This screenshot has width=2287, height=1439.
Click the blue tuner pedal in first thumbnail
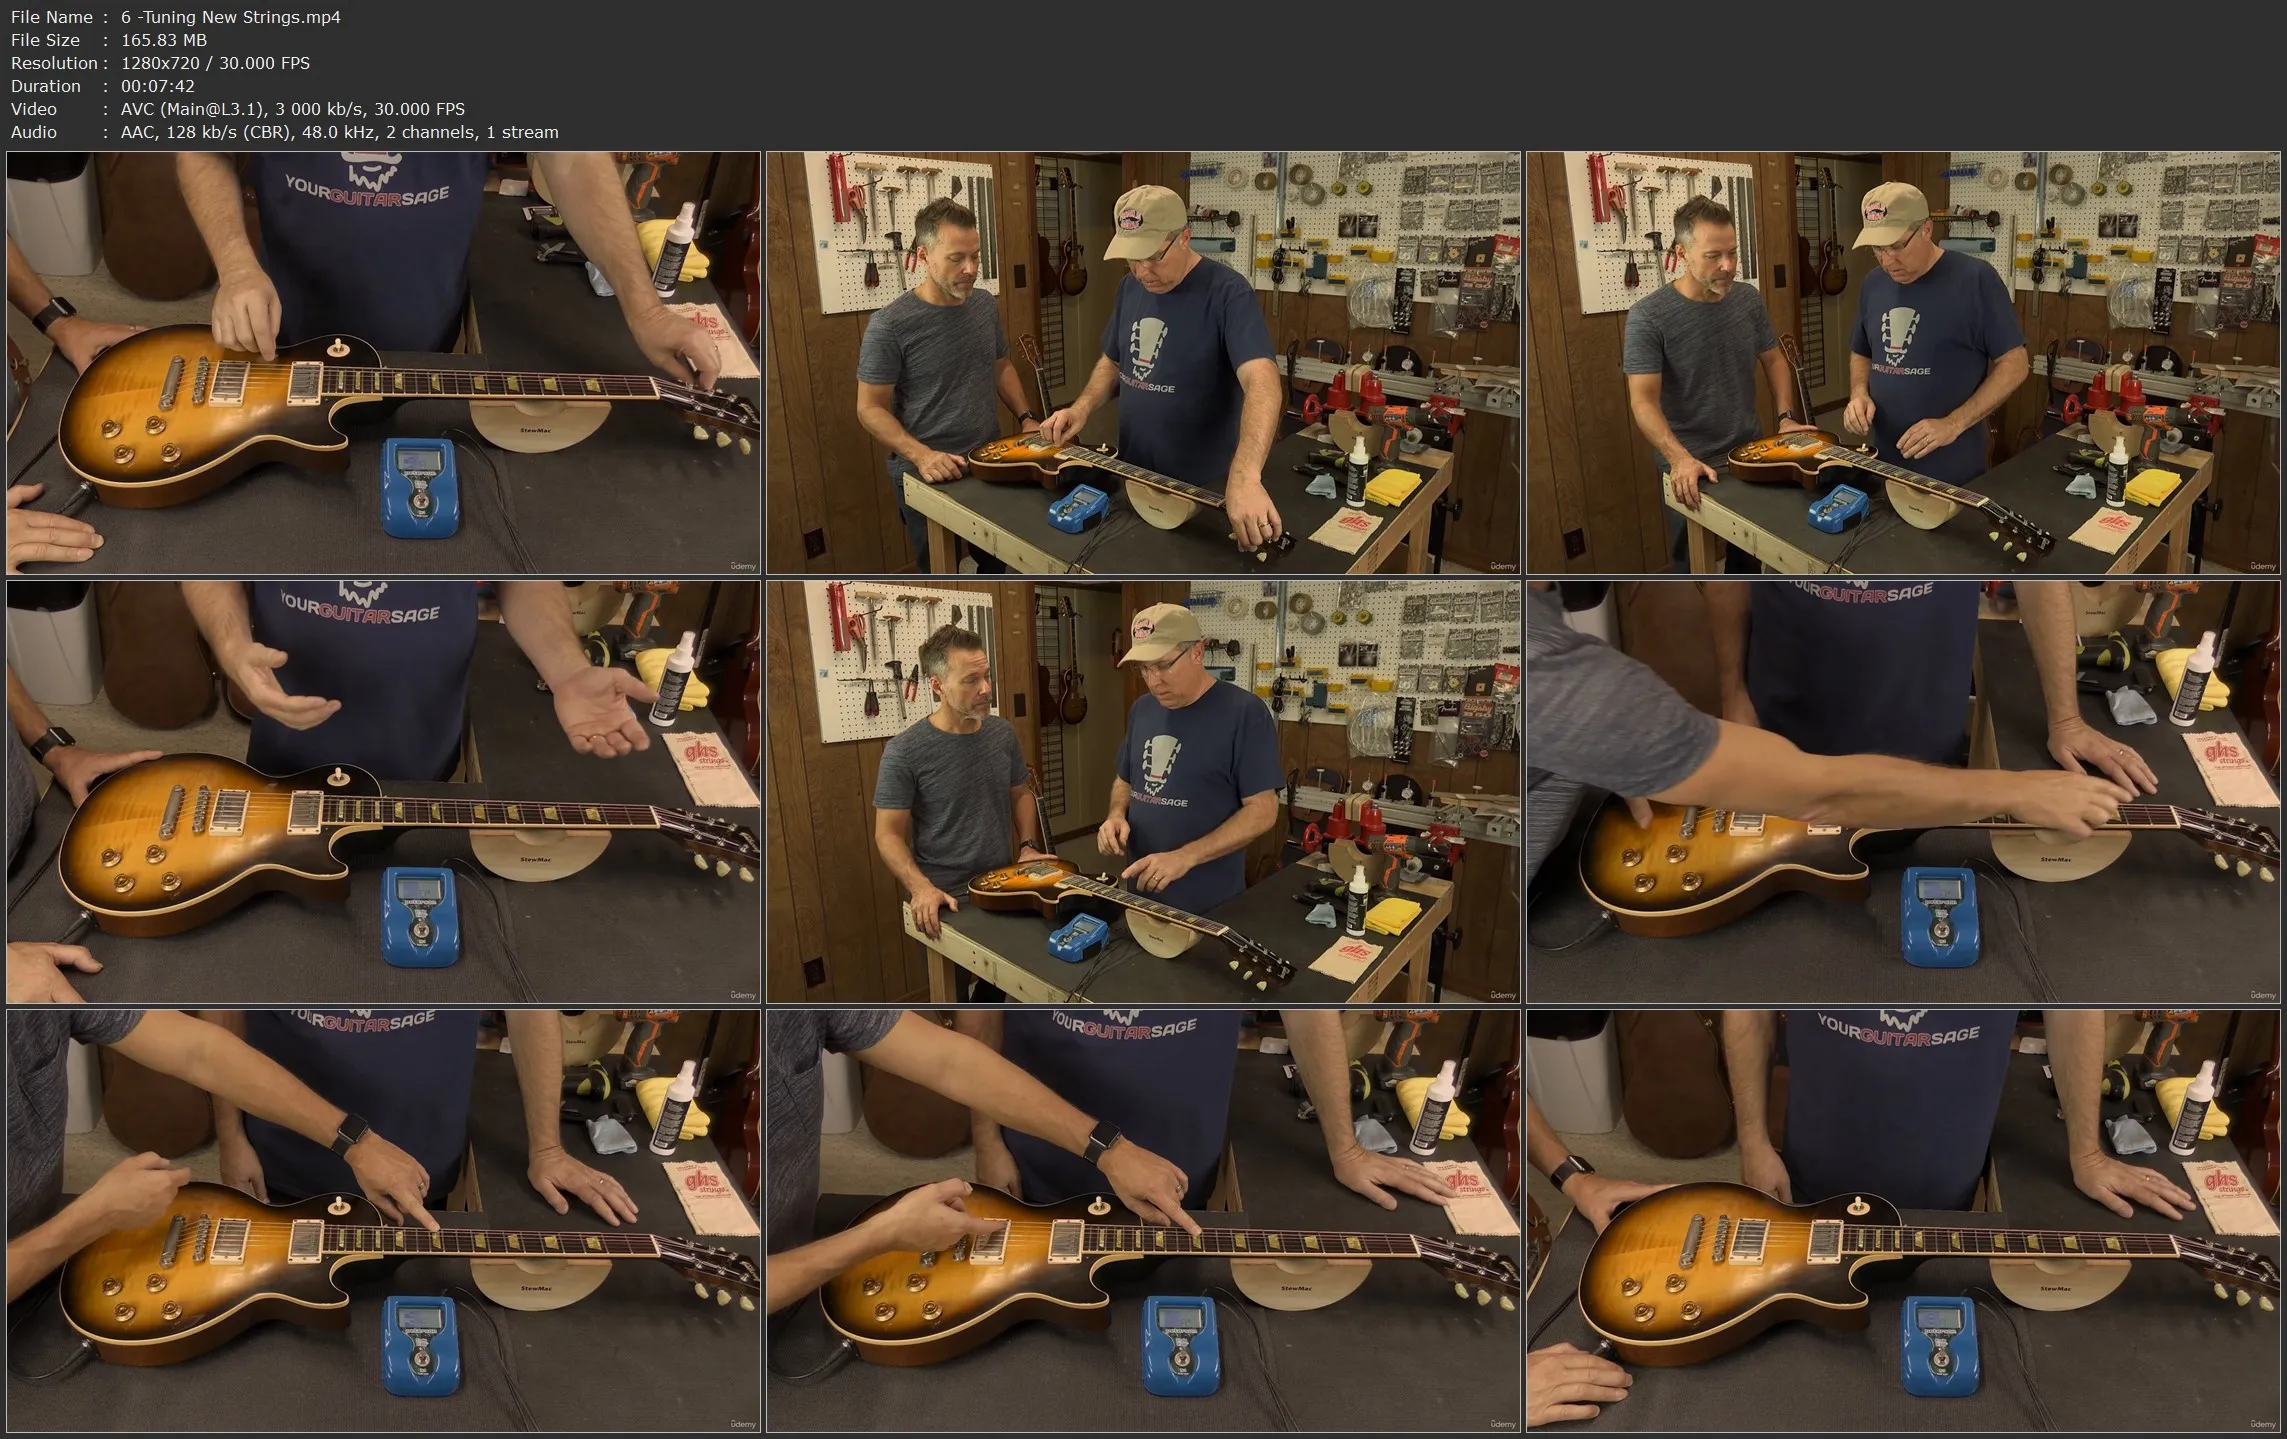point(420,487)
